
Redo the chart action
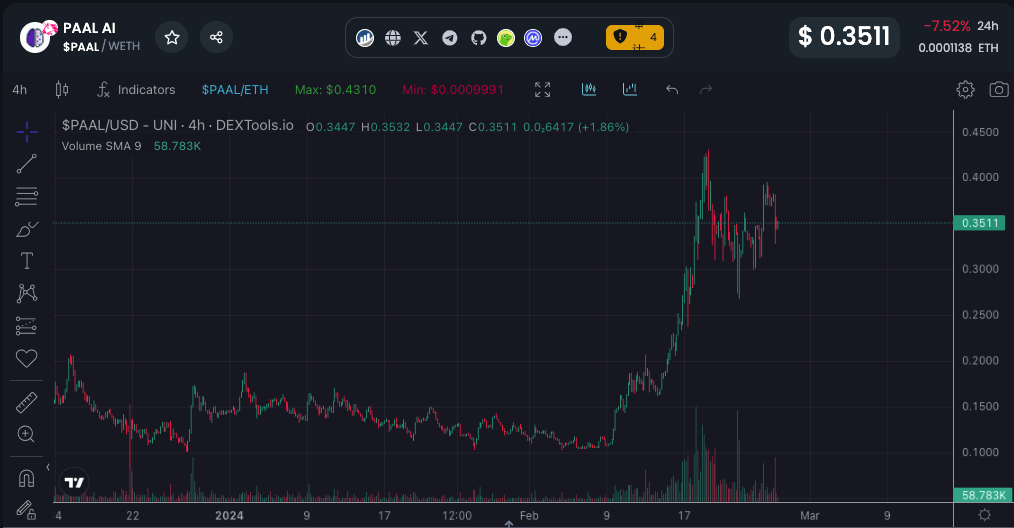706,89
